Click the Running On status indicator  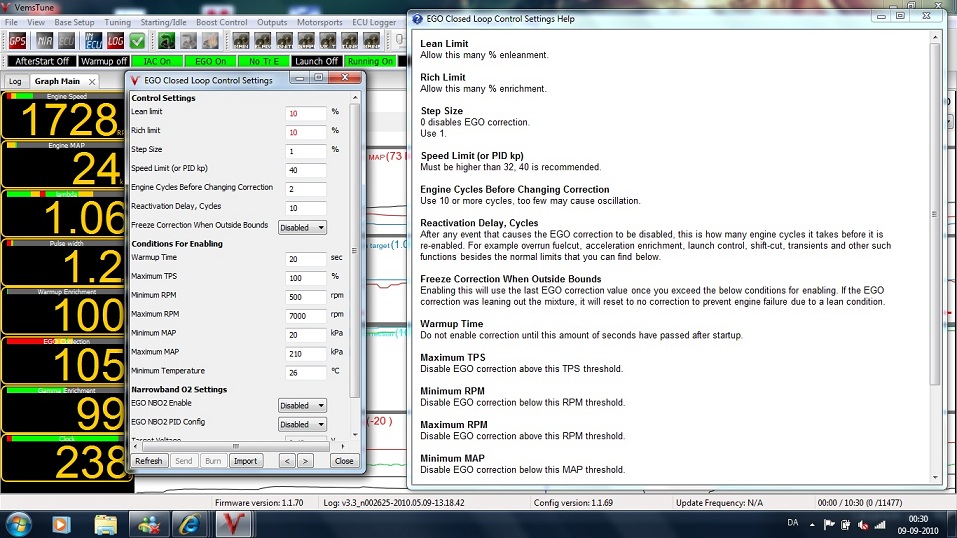coord(370,61)
